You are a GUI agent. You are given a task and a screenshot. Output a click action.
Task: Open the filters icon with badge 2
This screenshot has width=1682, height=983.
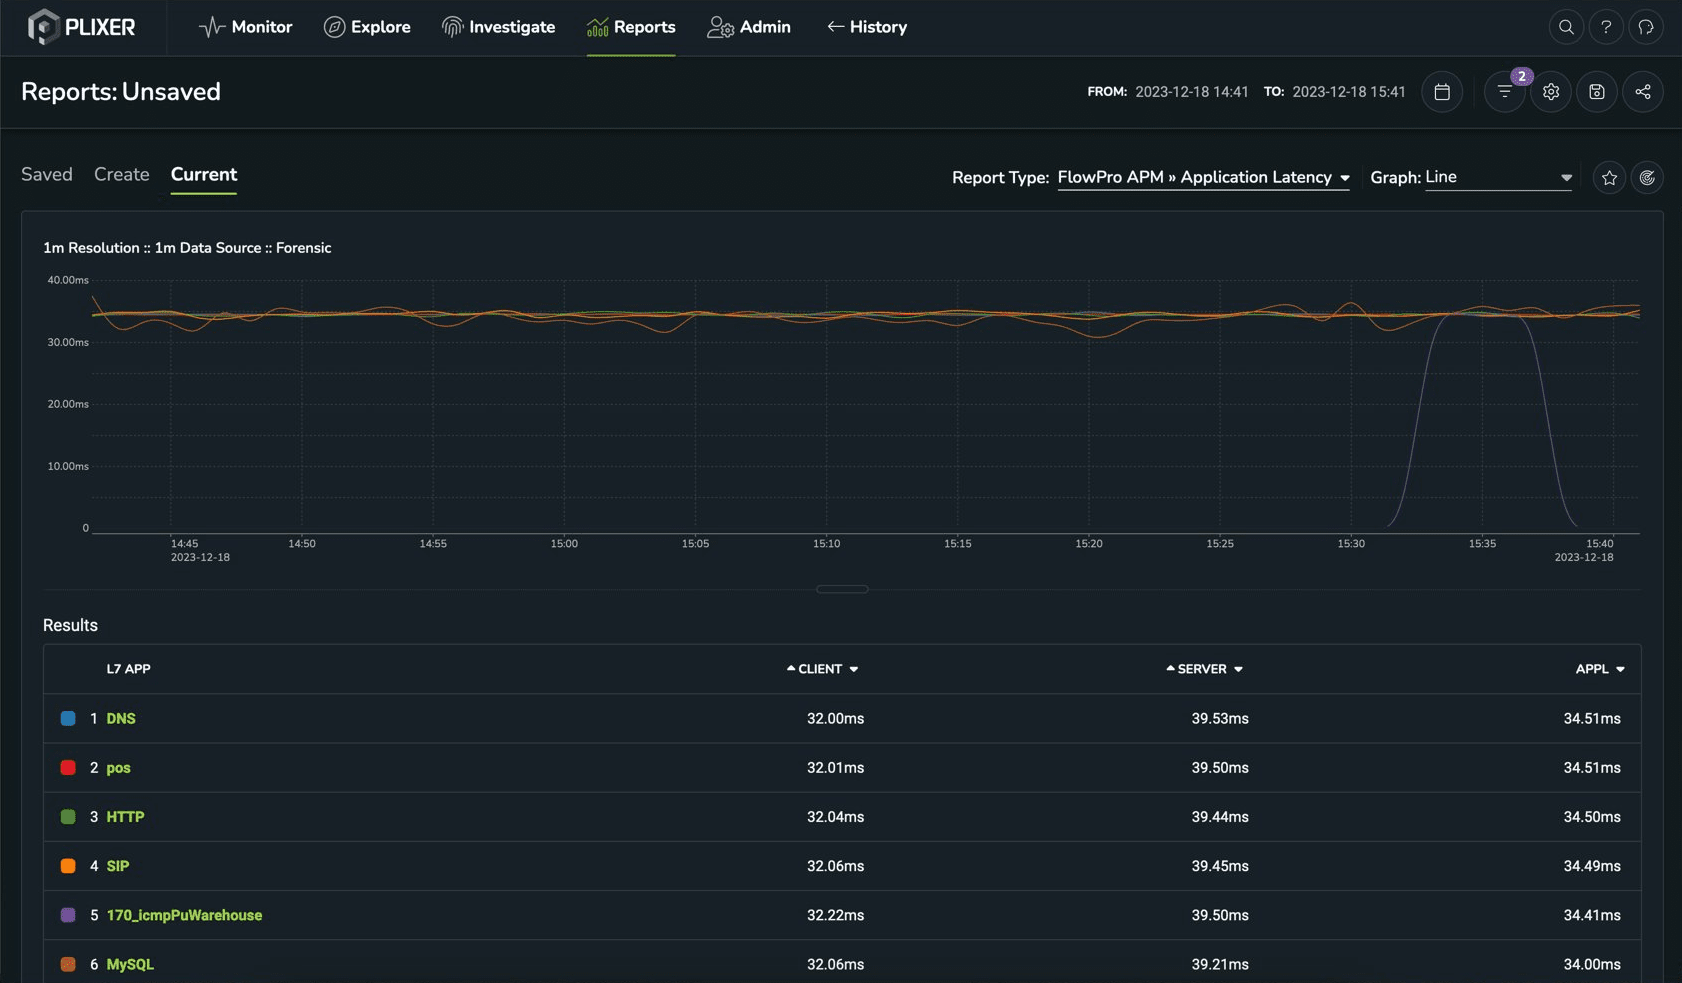(x=1504, y=92)
